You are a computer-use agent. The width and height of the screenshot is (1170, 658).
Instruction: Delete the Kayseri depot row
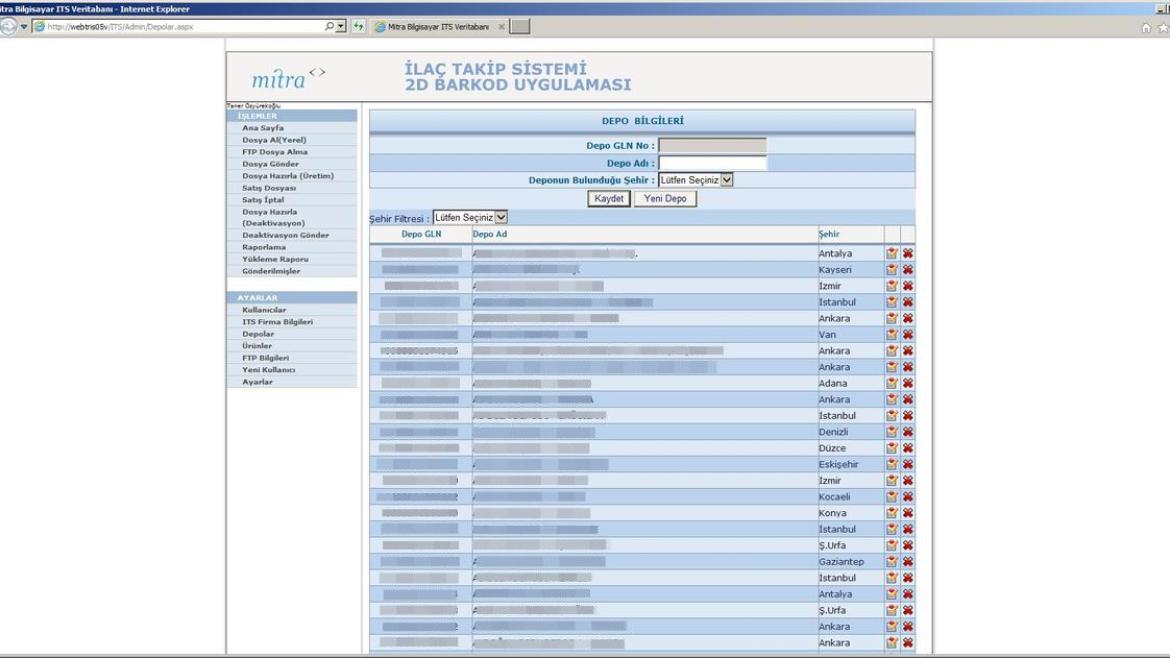point(907,269)
